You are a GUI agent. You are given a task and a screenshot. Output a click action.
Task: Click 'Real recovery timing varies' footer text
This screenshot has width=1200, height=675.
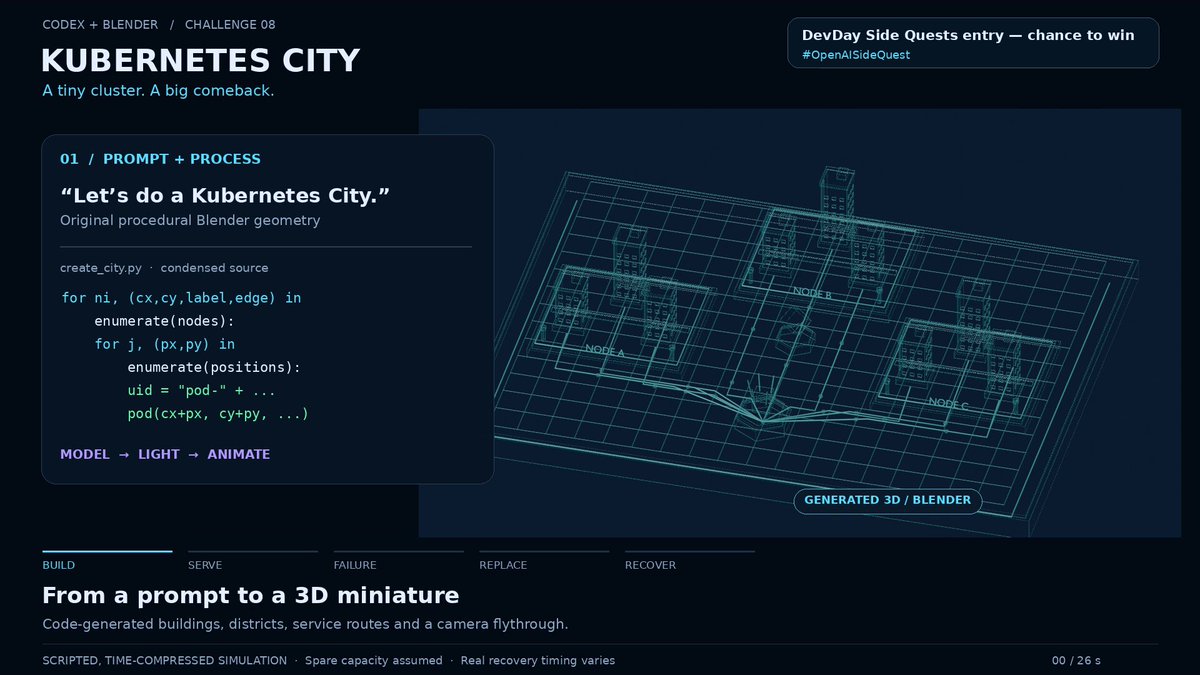coord(538,661)
